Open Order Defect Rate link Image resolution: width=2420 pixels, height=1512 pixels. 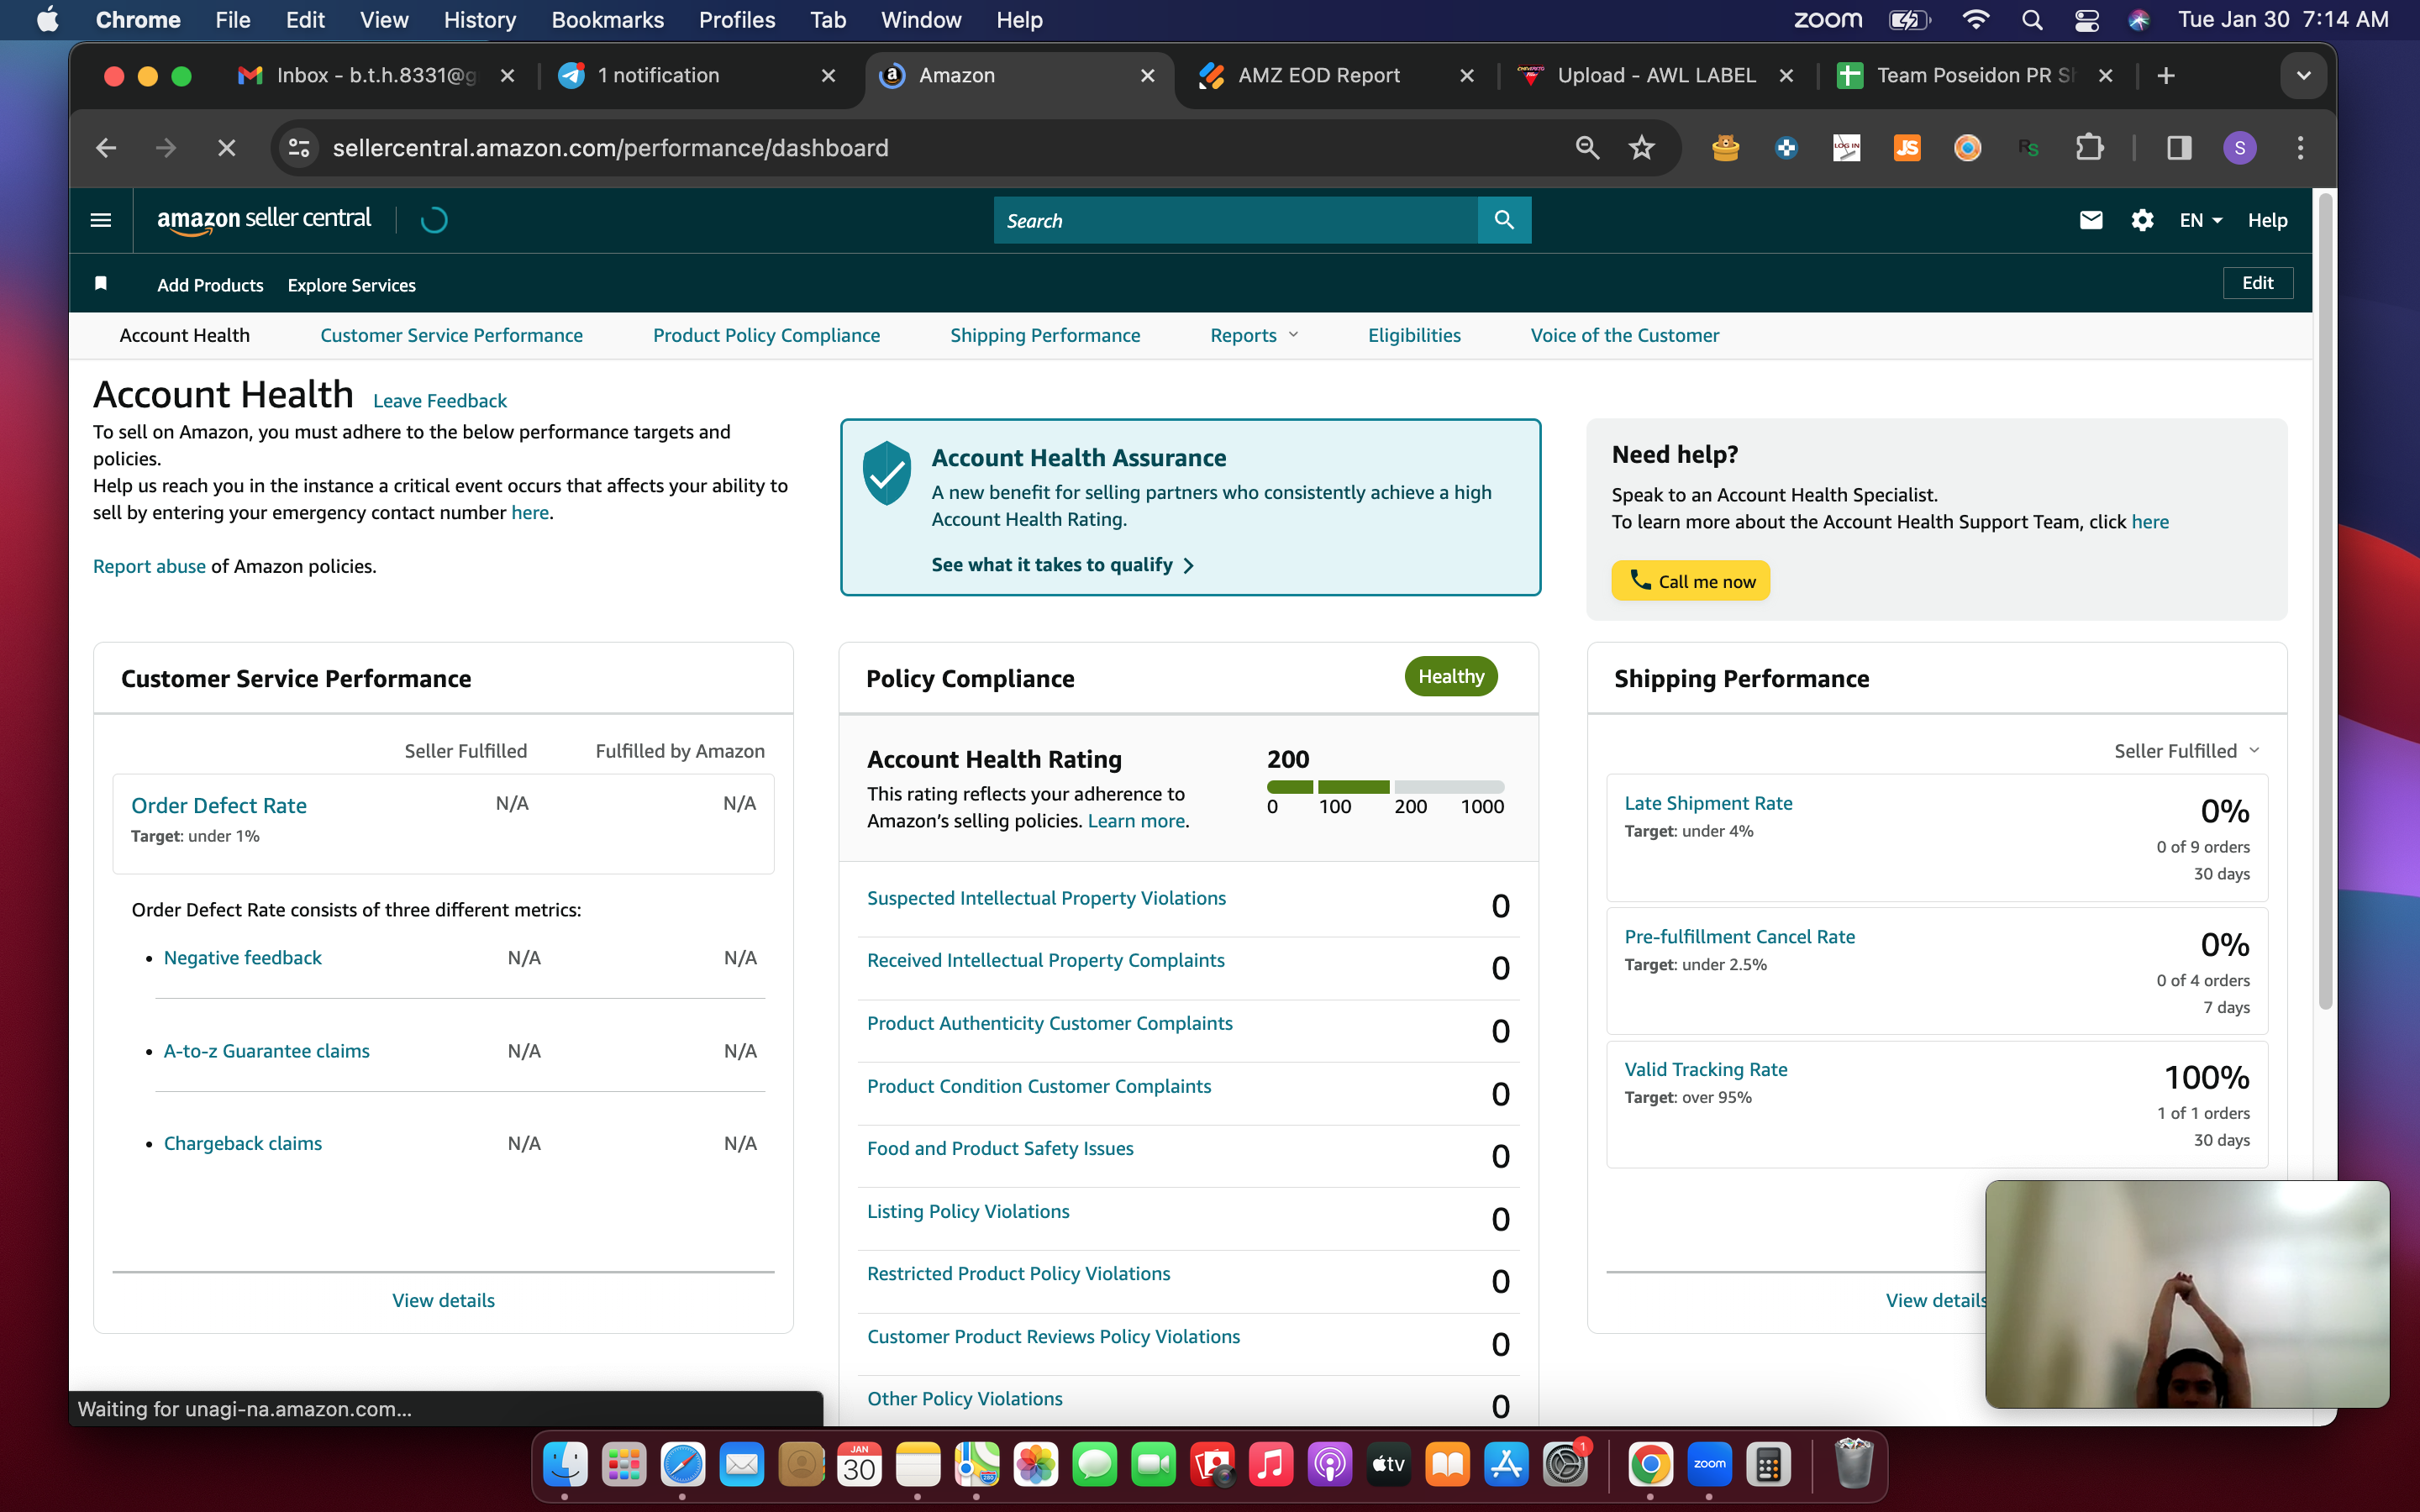(219, 805)
